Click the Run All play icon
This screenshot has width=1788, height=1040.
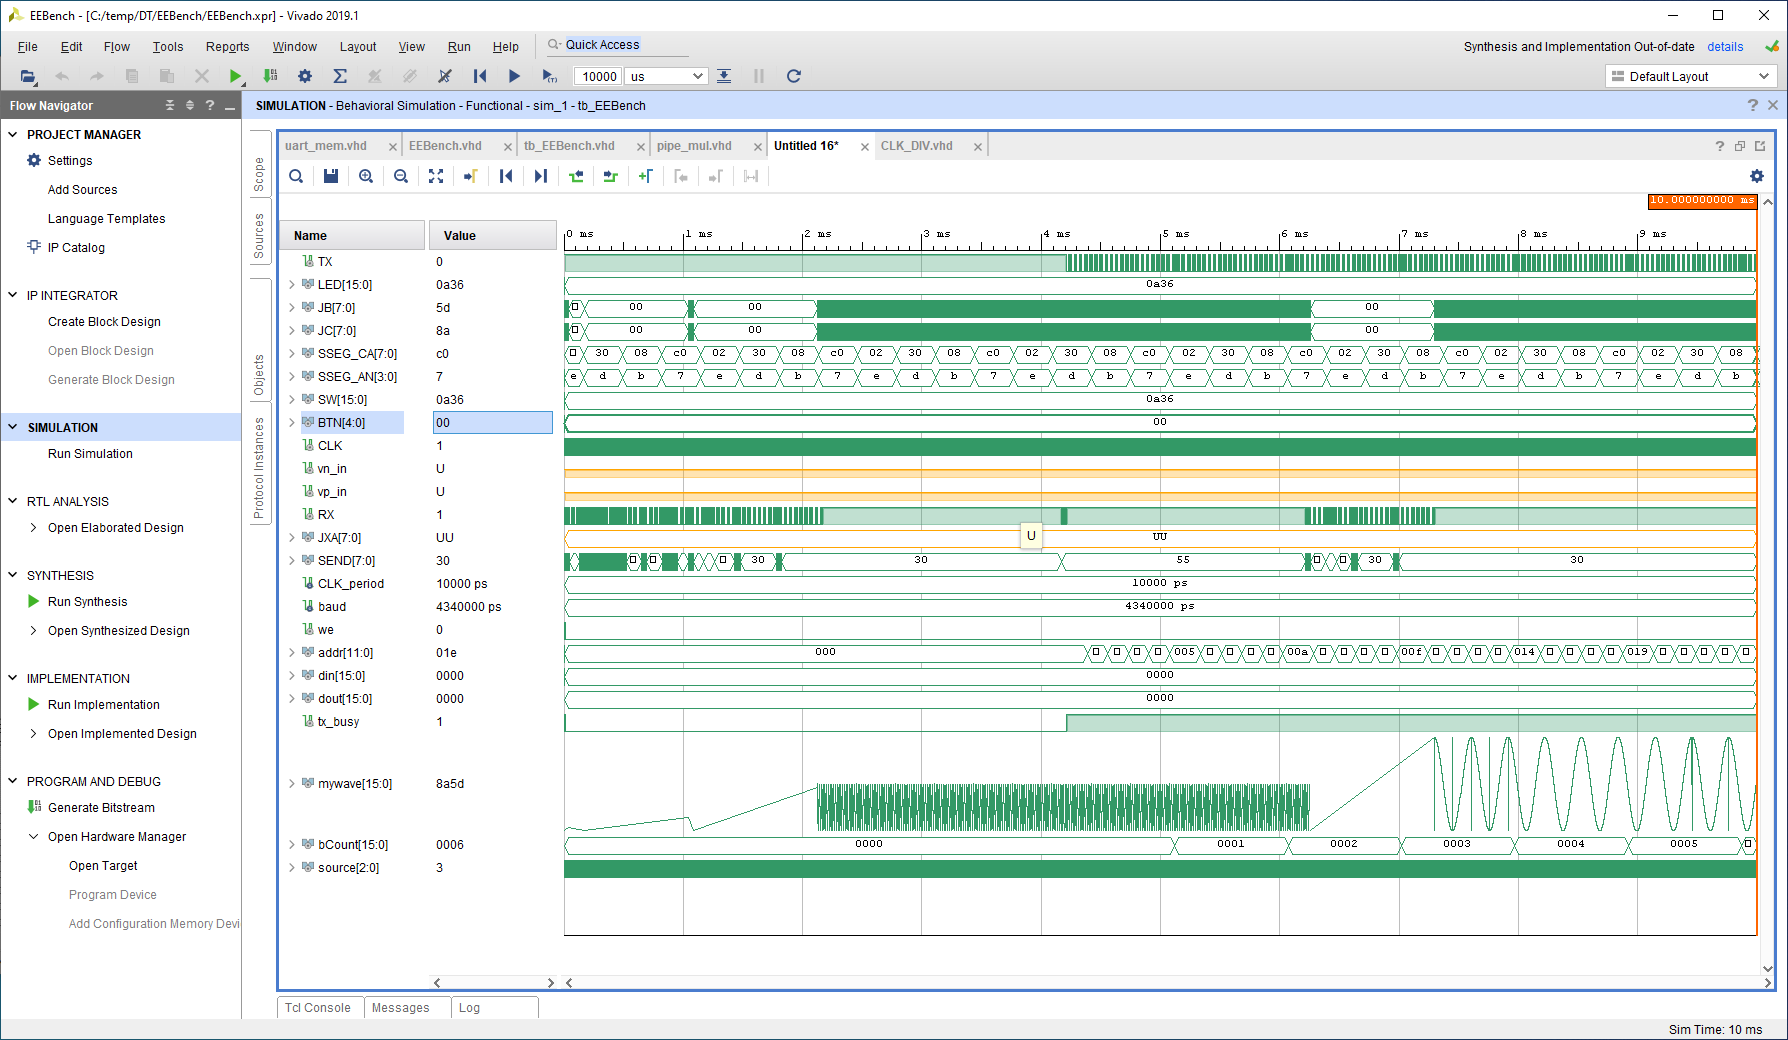514,76
